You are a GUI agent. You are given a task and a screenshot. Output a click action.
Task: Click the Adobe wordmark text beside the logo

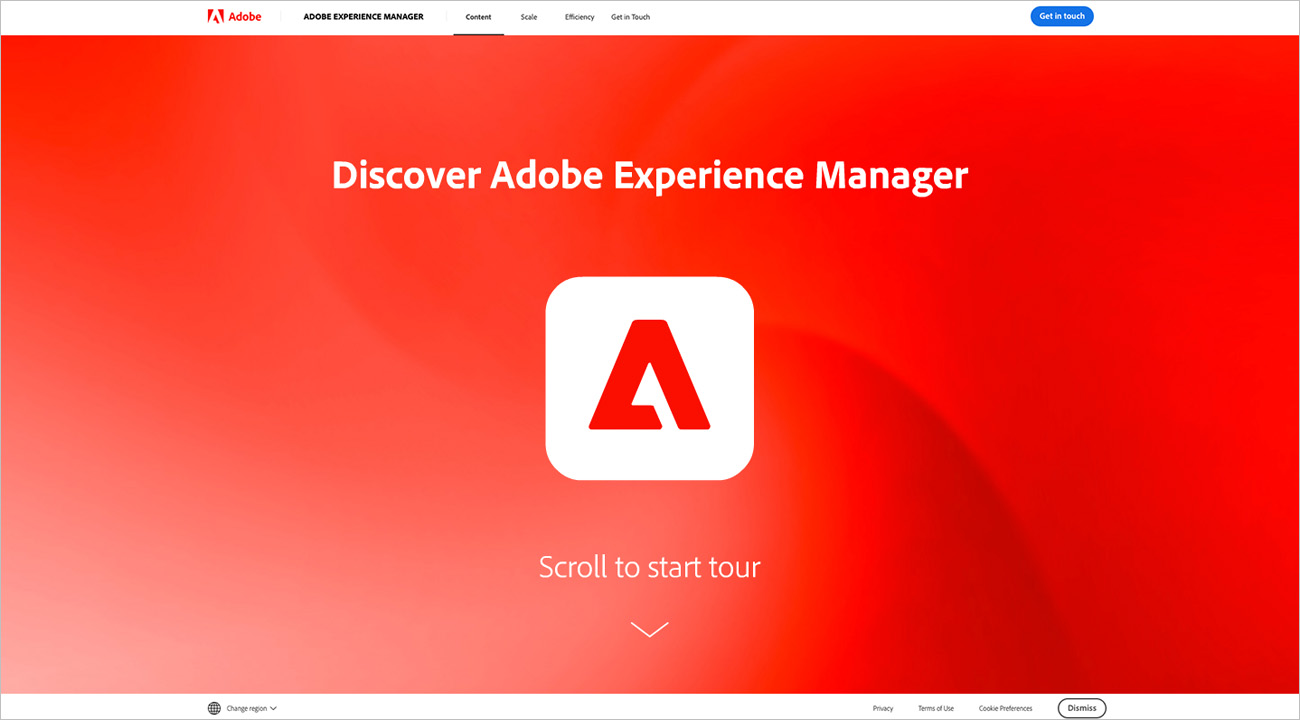244,17
